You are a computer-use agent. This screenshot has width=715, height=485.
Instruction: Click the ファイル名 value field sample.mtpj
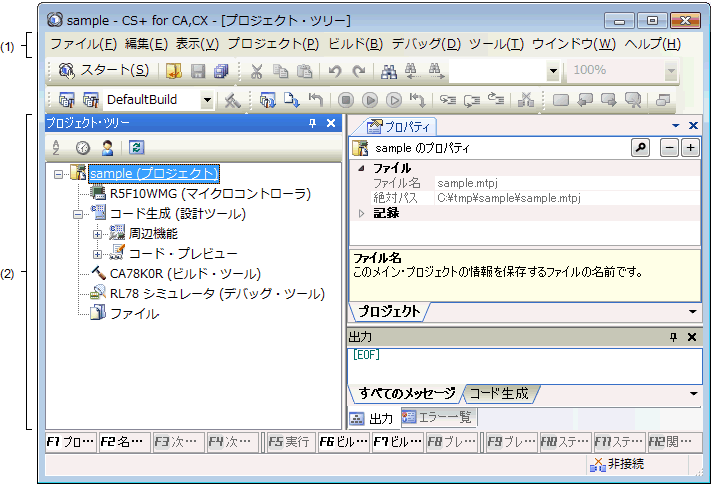(468, 184)
